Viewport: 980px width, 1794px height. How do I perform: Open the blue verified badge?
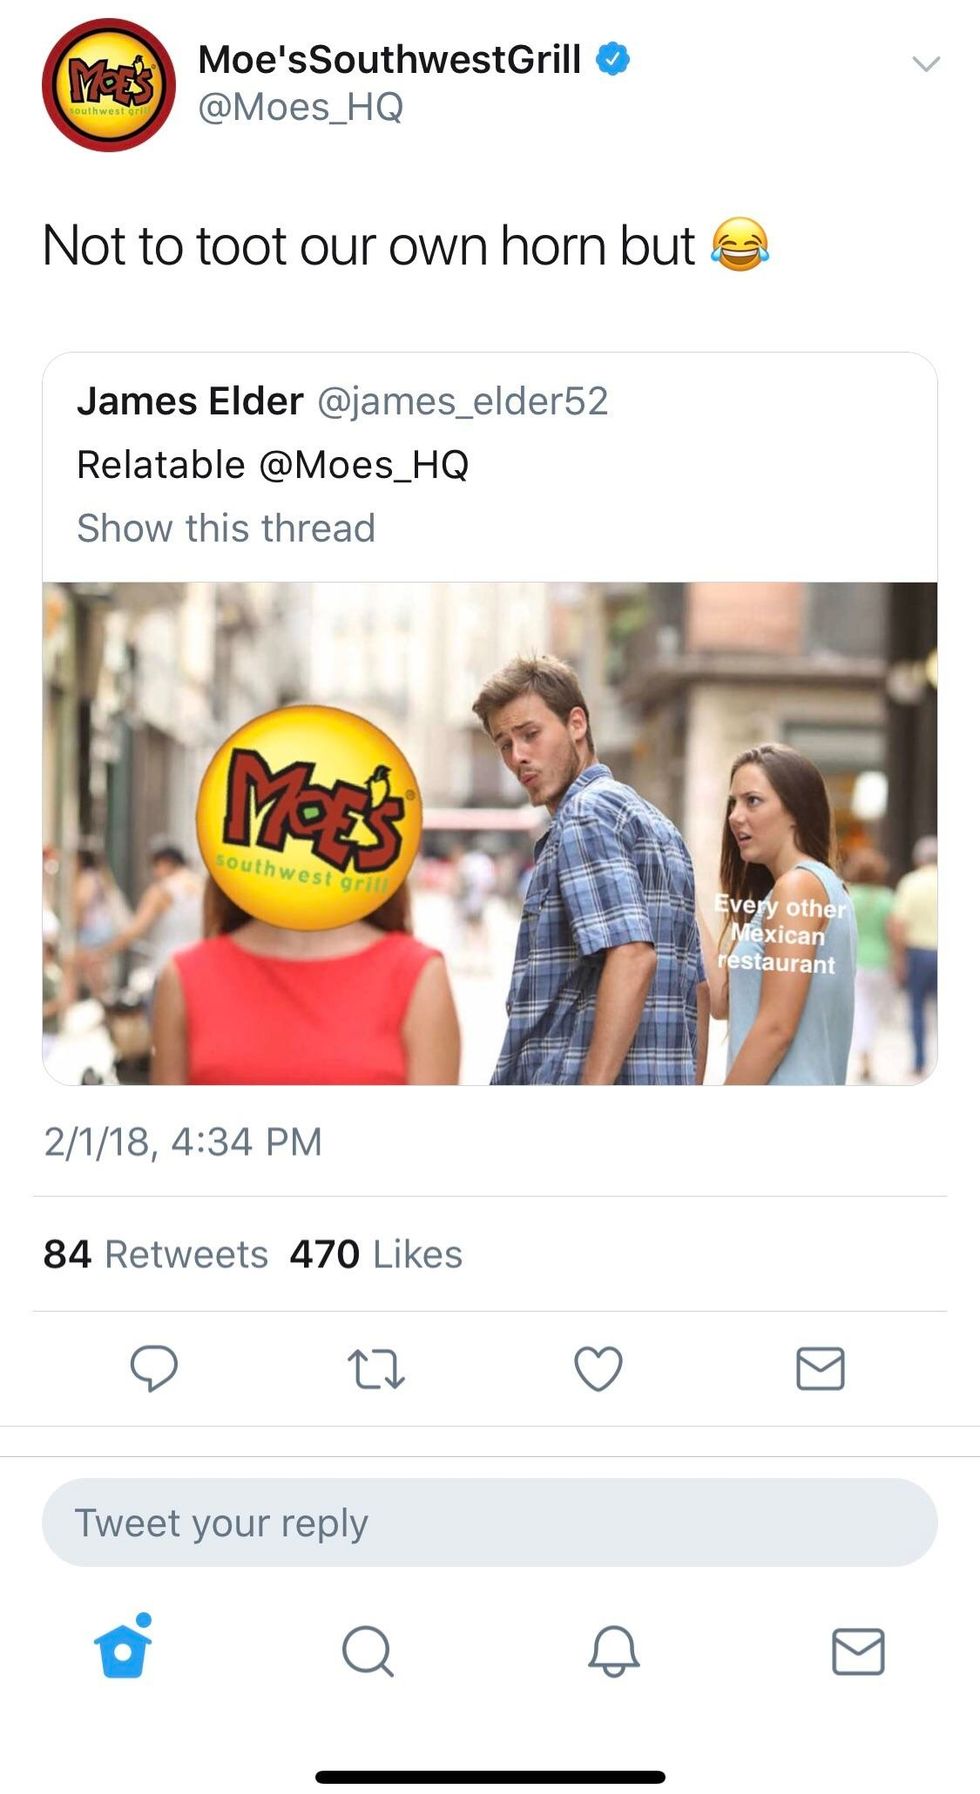pos(613,59)
